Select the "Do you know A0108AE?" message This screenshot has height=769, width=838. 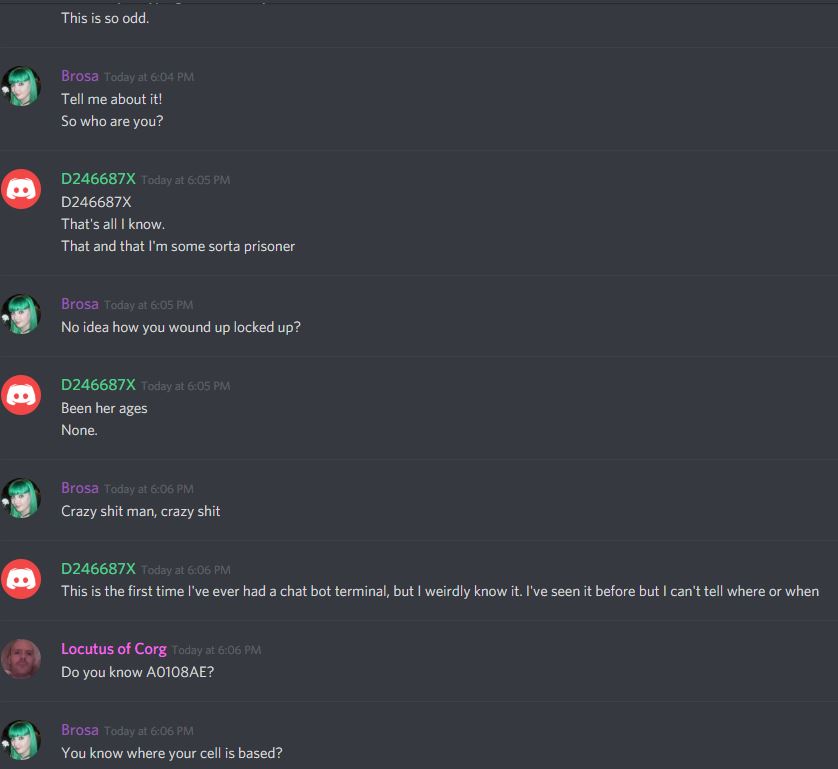pos(137,672)
